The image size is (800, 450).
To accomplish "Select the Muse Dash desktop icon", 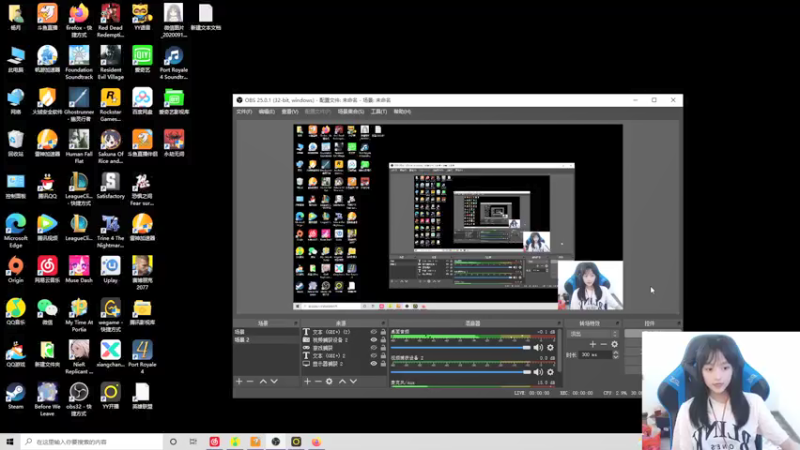I will click(x=79, y=270).
